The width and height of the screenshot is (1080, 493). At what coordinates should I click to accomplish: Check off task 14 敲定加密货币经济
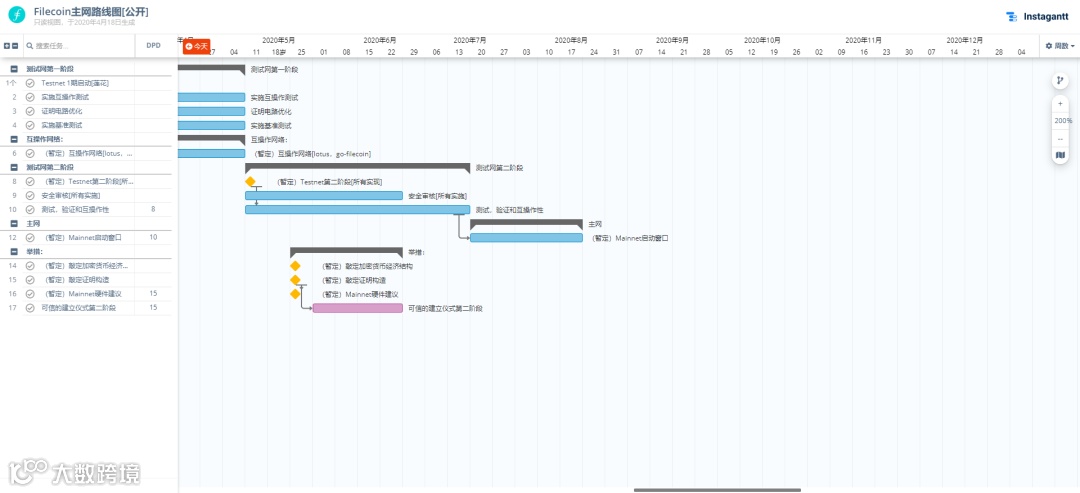(x=30, y=266)
